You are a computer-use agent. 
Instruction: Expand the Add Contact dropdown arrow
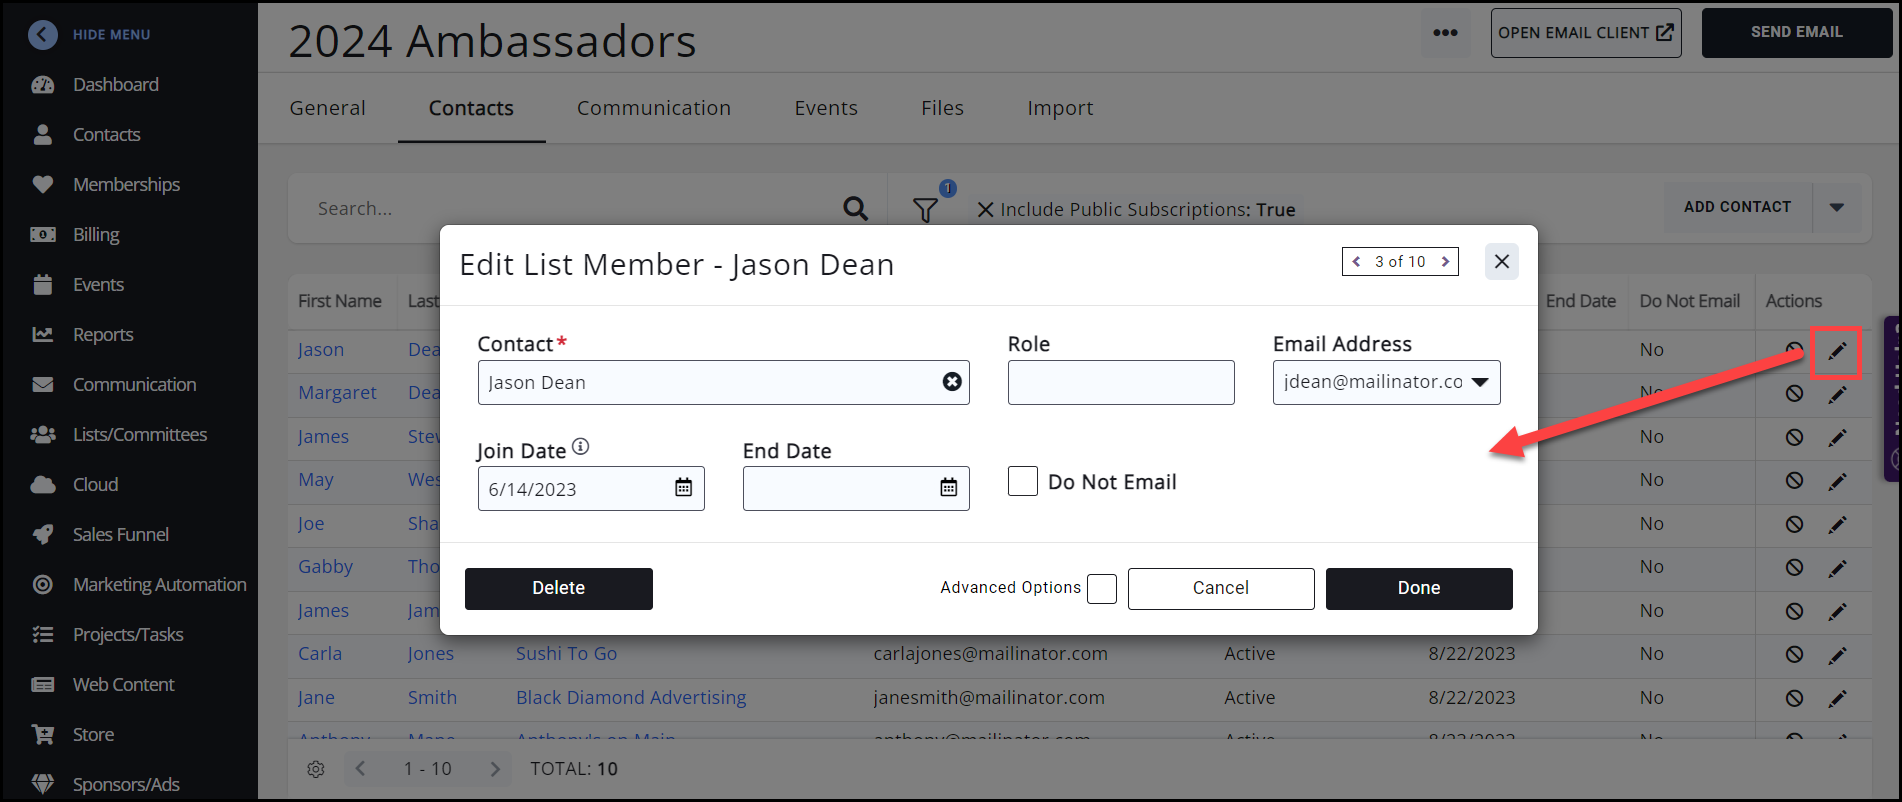(x=1836, y=207)
